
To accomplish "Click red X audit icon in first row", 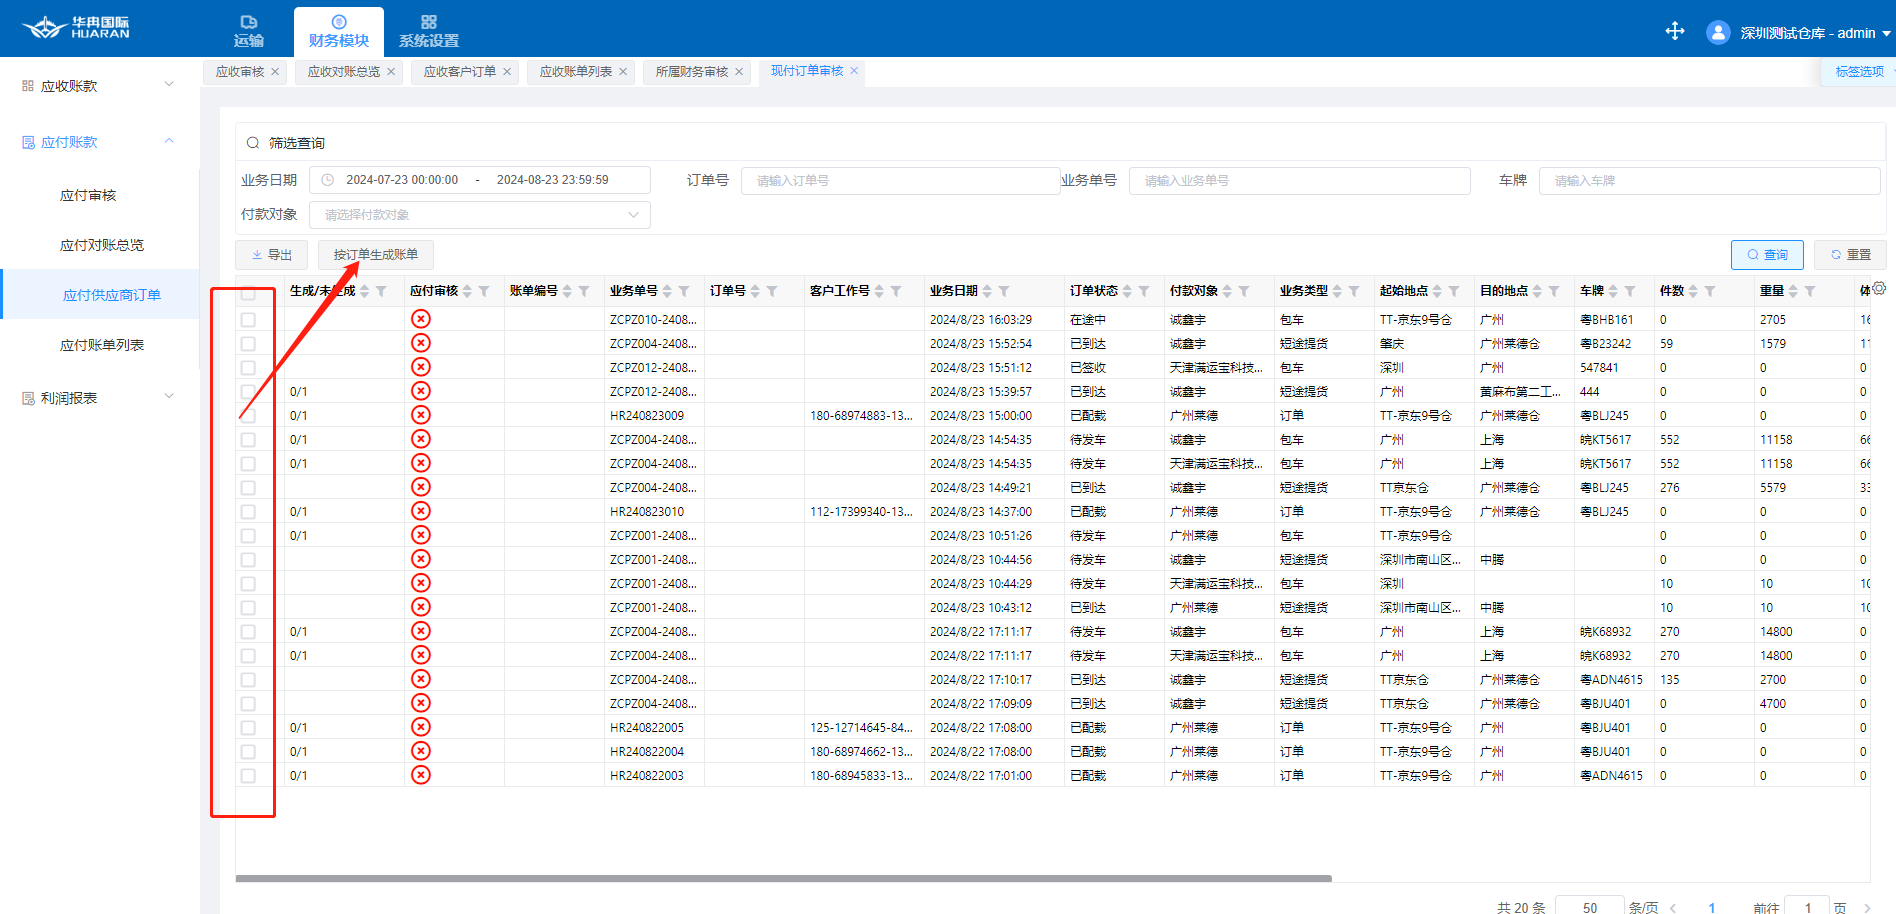I will pyautogui.click(x=421, y=319).
